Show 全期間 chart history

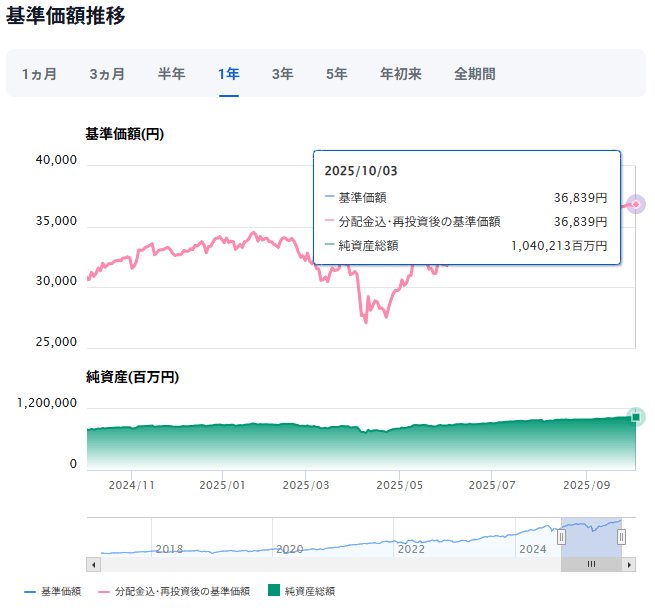(474, 74)
